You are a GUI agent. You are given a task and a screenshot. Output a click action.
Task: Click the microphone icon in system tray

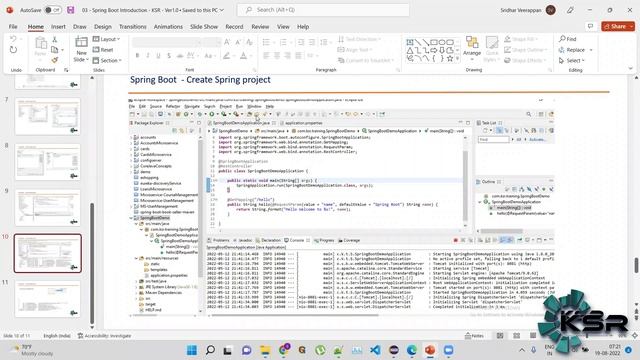click(533, 350)
